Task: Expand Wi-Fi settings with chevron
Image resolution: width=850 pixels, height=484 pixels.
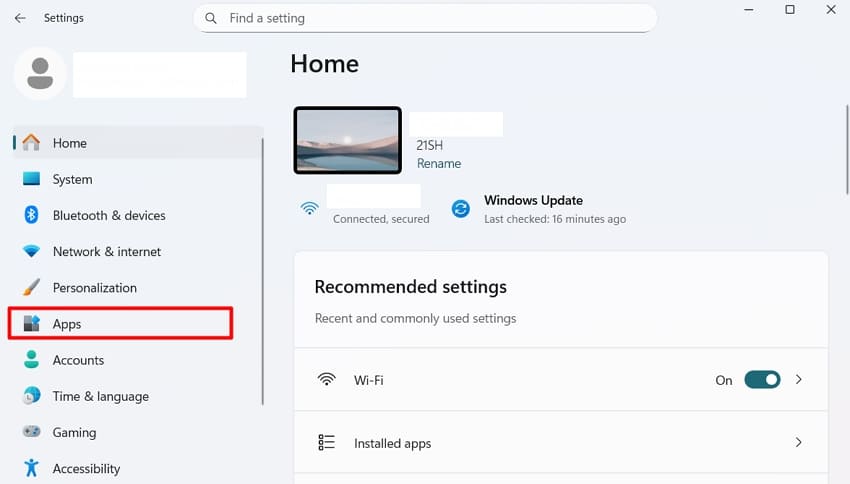Action: (x=799, y=379)
